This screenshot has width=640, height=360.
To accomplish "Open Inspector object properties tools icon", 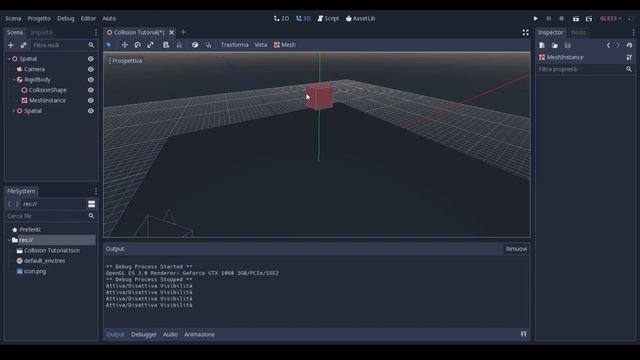I will (x=629, y=58).
